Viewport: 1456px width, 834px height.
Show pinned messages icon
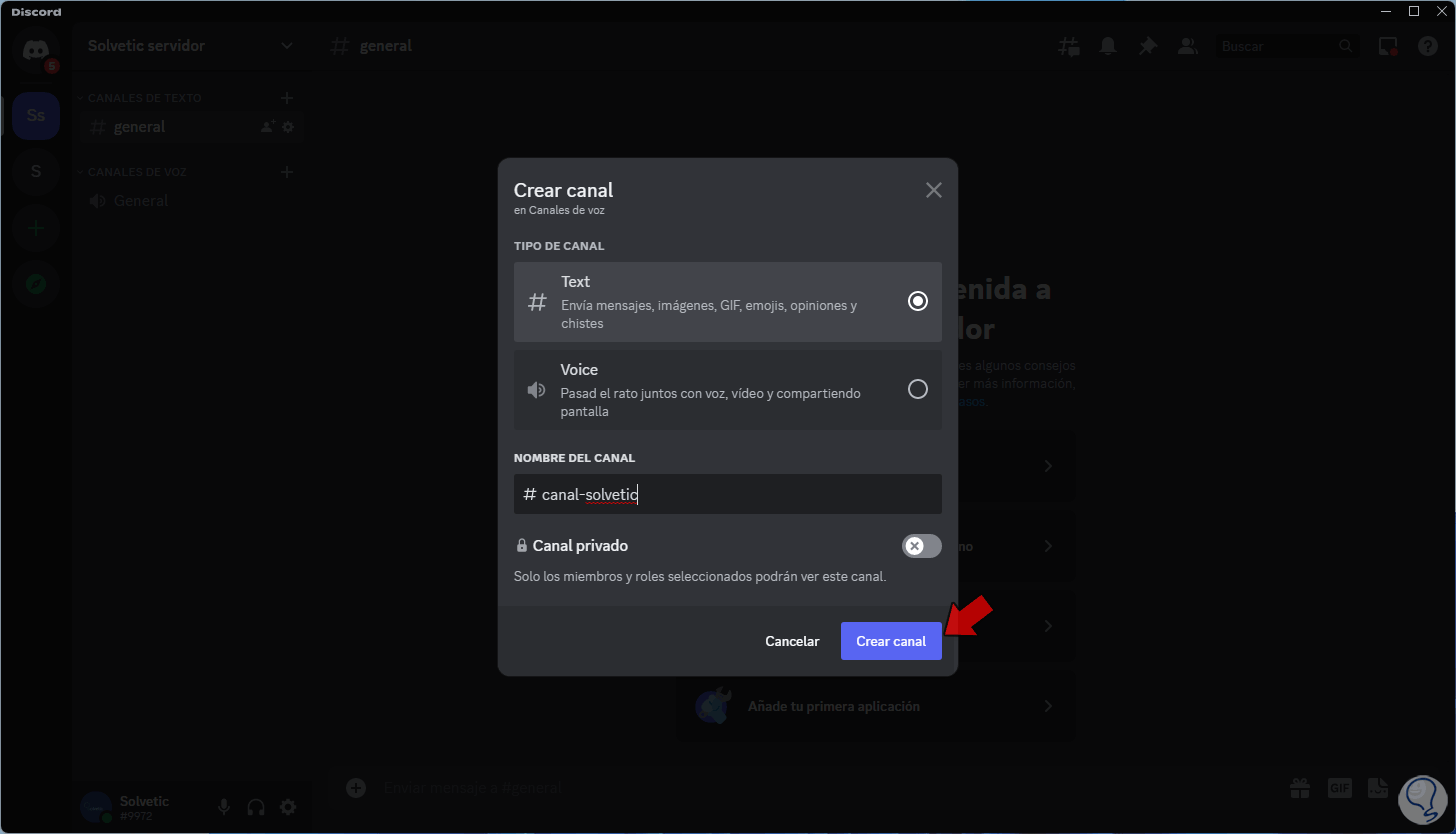click(1148, 46)
